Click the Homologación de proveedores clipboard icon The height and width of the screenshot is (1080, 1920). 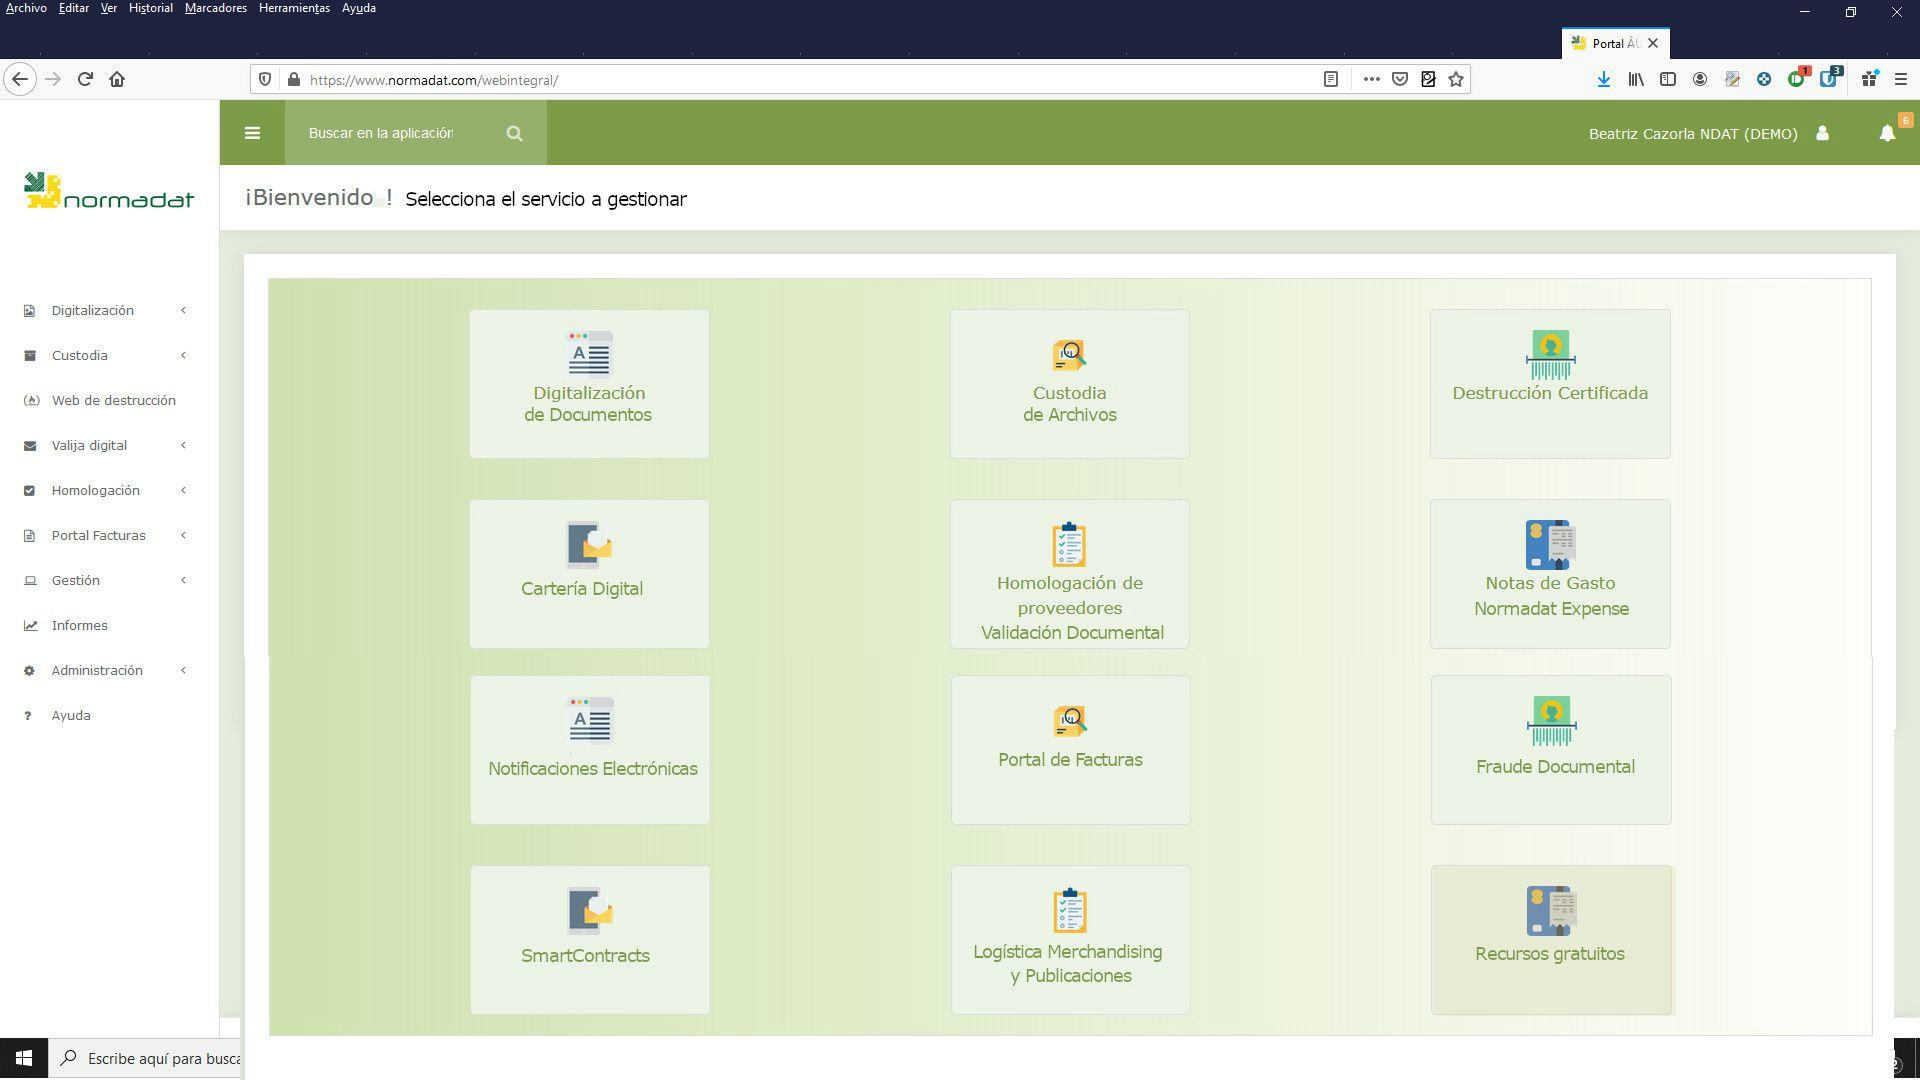point(1069,544)
